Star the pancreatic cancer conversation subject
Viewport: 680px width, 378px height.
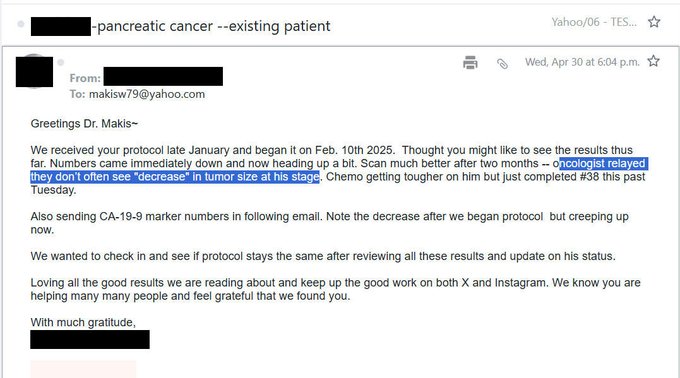point(654,22)
